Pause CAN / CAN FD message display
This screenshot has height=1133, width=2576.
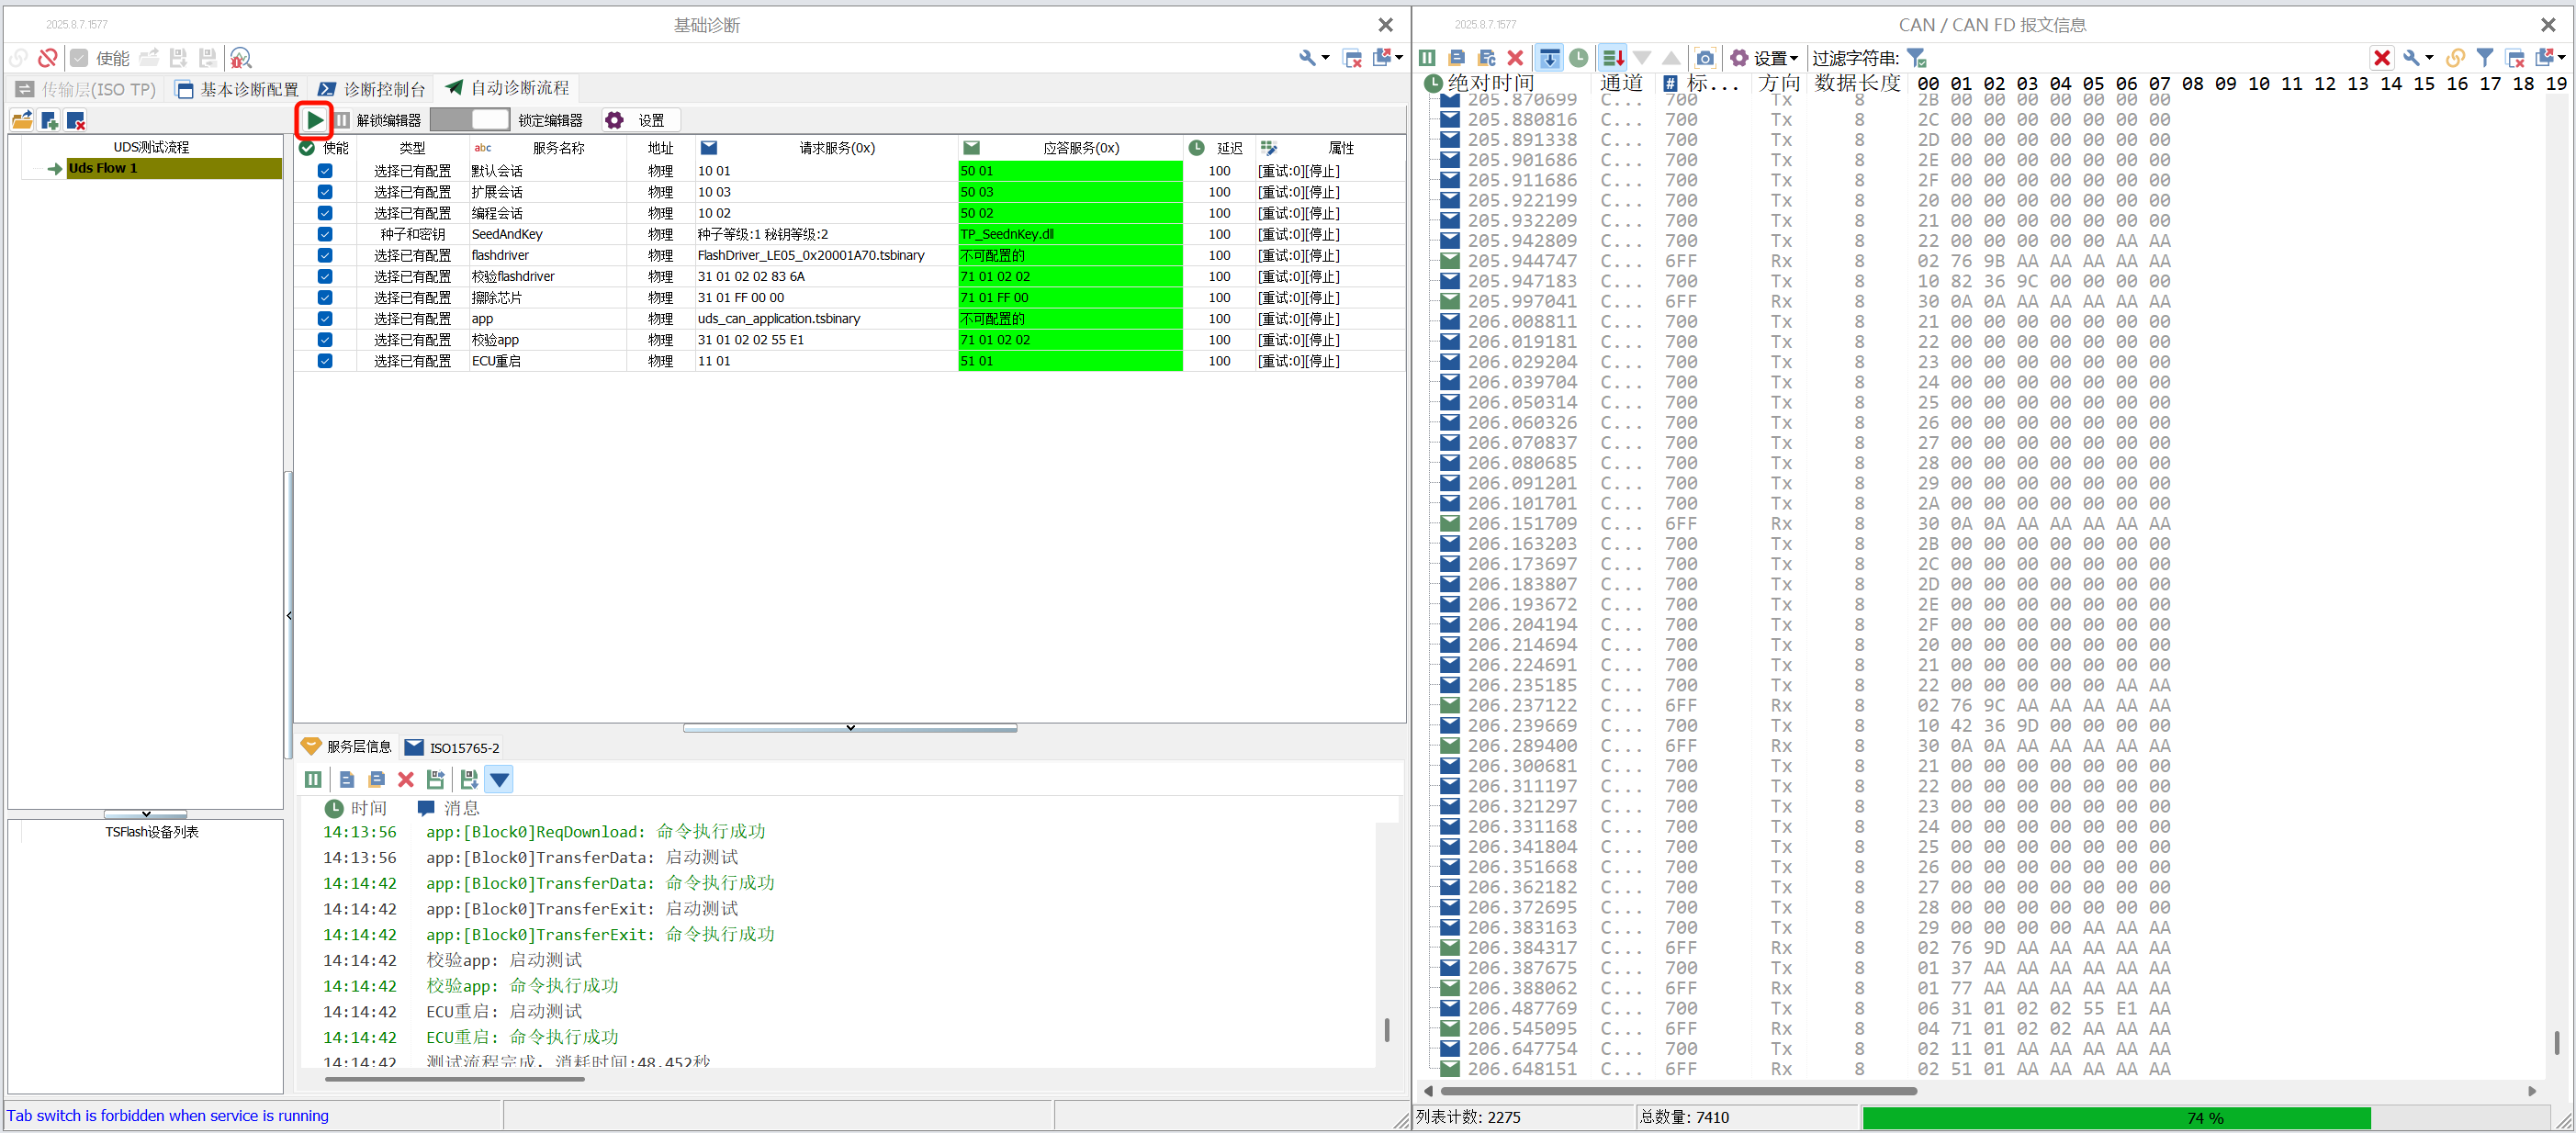click(1427, 58)
